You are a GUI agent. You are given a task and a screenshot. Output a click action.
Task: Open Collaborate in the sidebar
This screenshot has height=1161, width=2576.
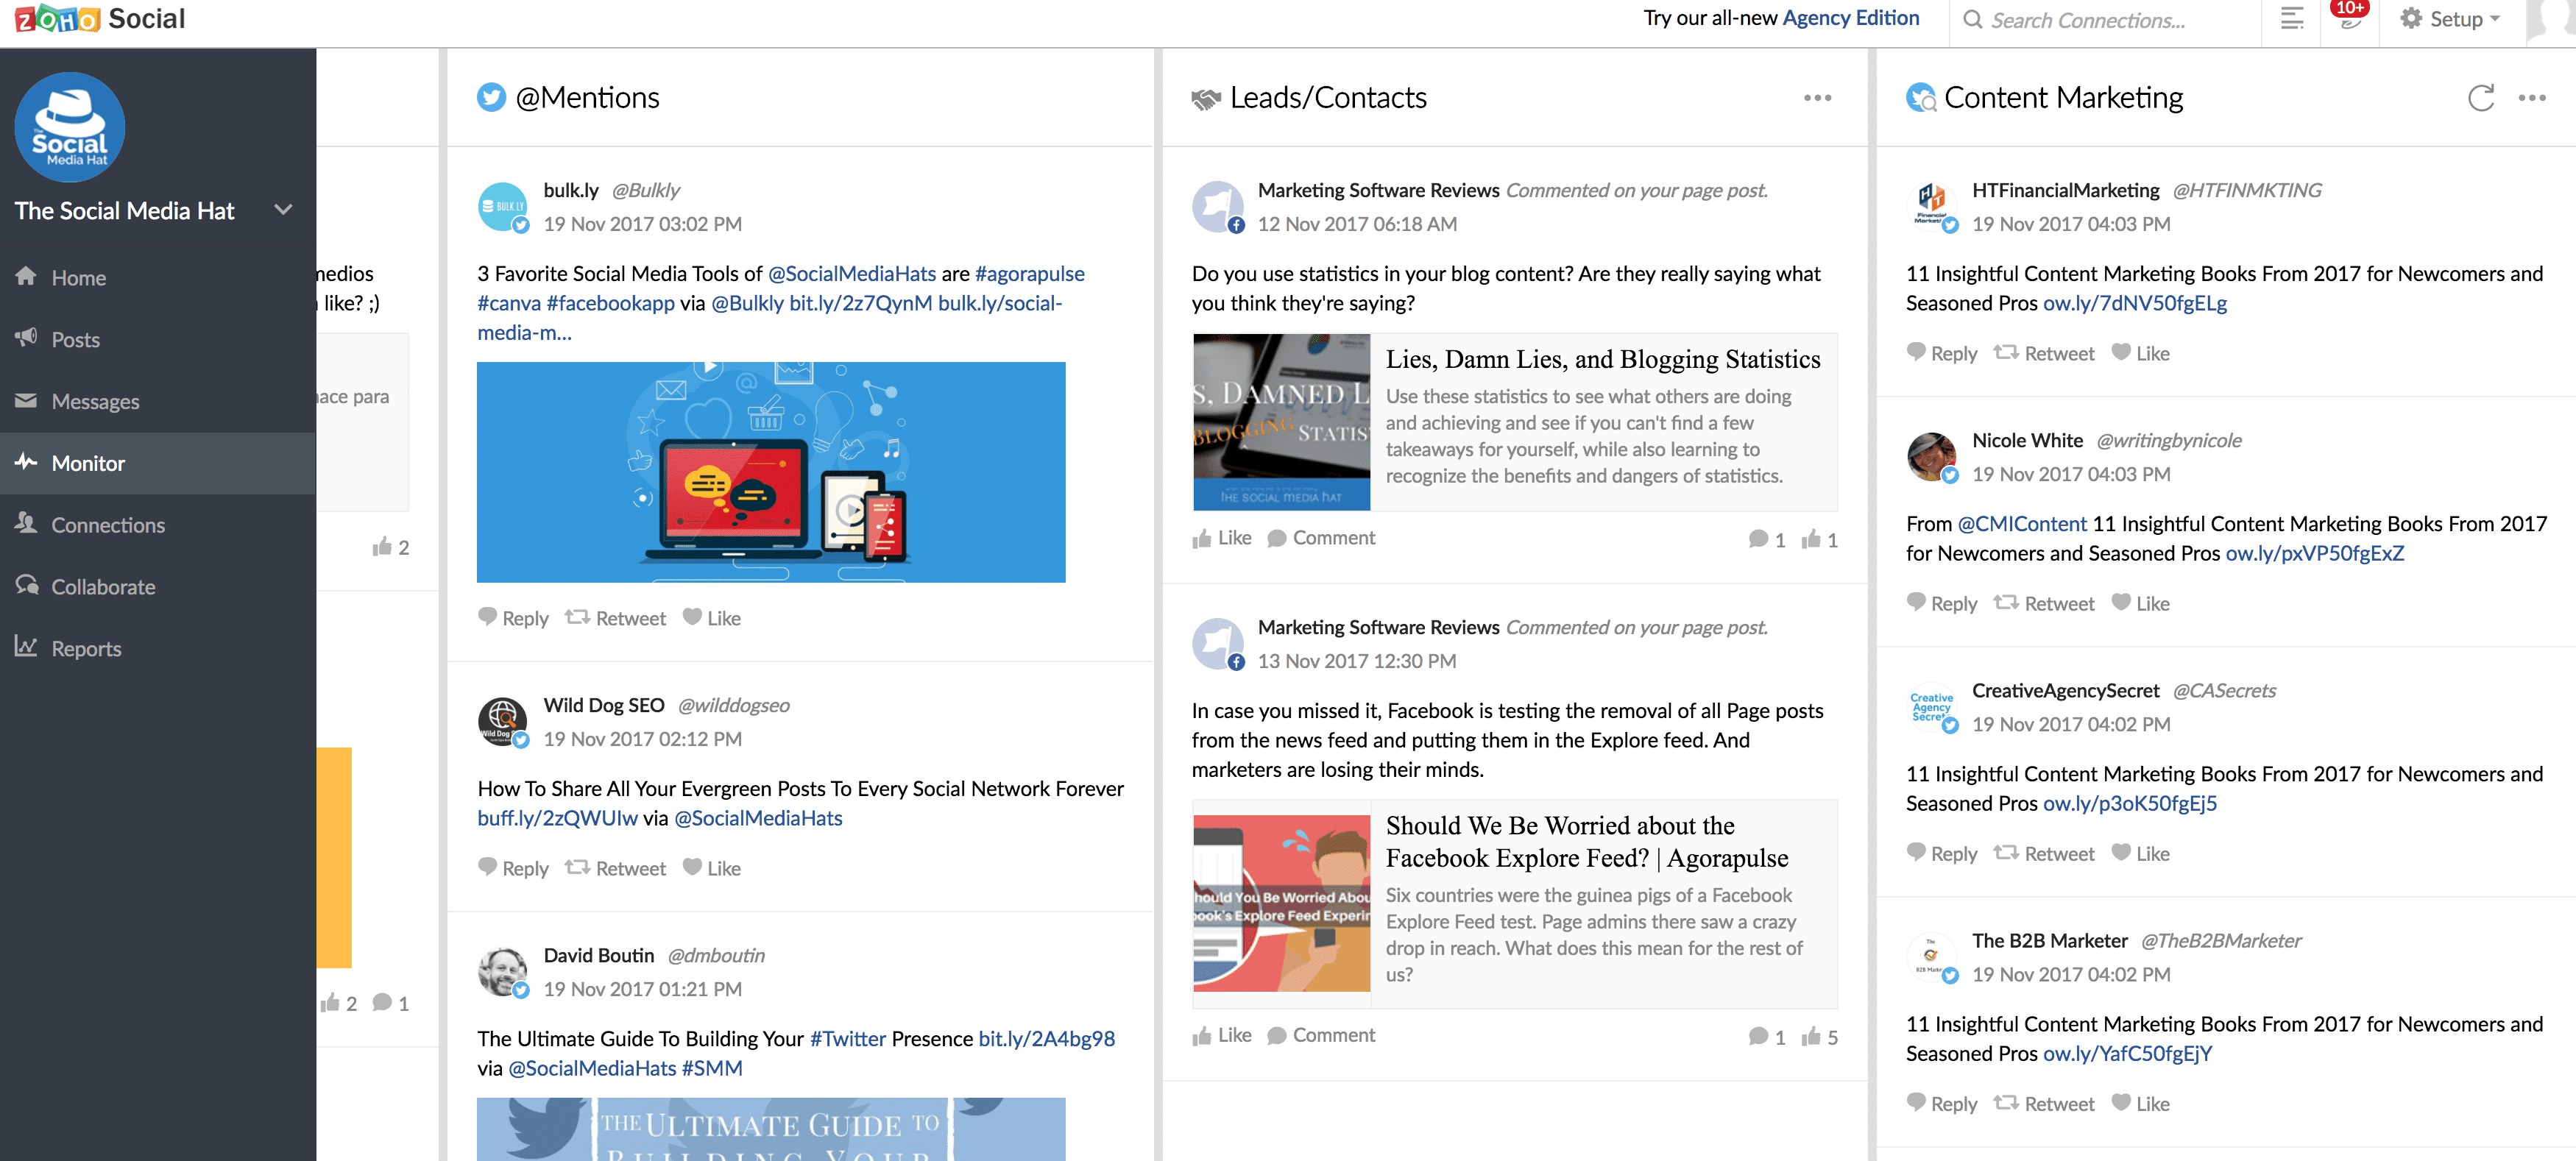103,587
